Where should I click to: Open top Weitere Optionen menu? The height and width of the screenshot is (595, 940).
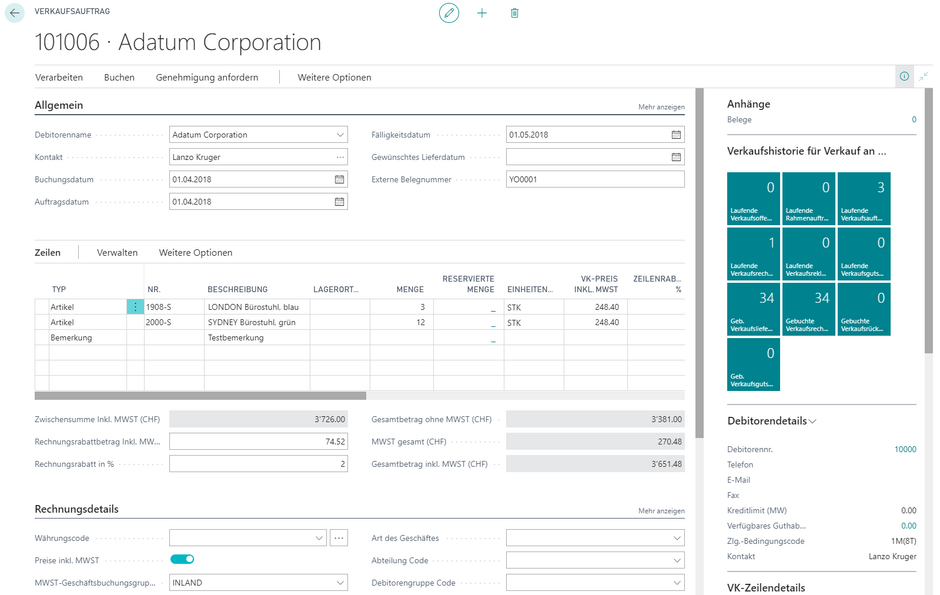[x=335, y=77]
